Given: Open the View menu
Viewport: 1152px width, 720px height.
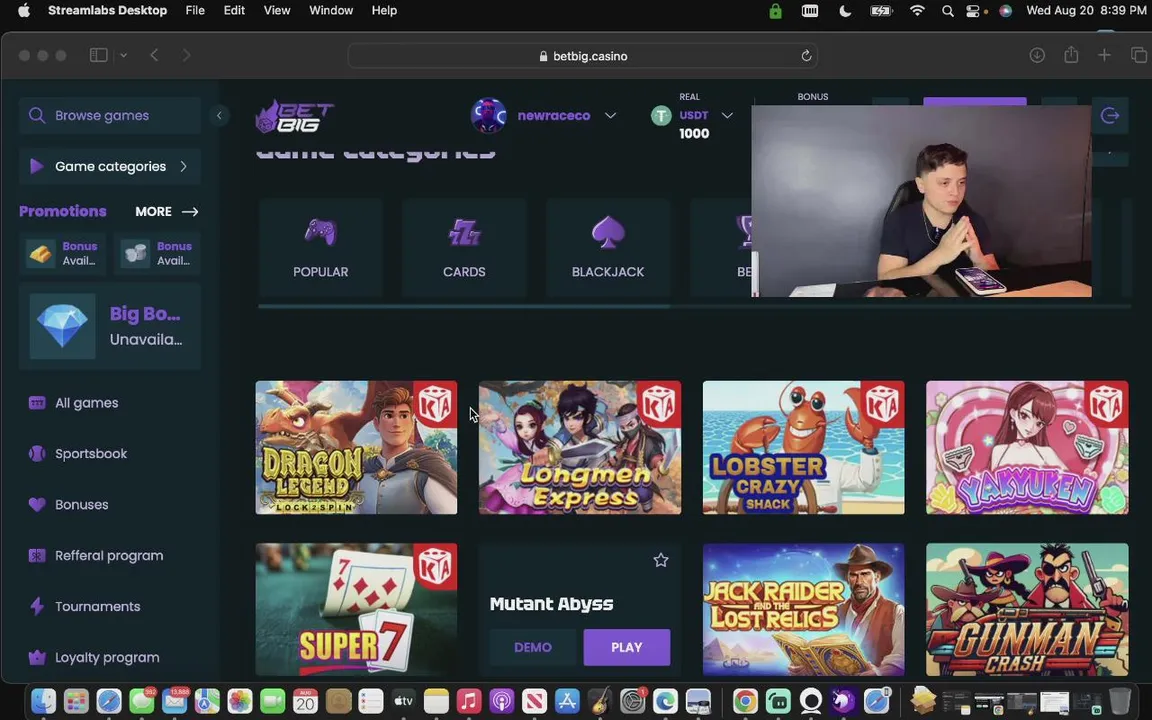Looking at the screenshot, I should click(277, 10).
